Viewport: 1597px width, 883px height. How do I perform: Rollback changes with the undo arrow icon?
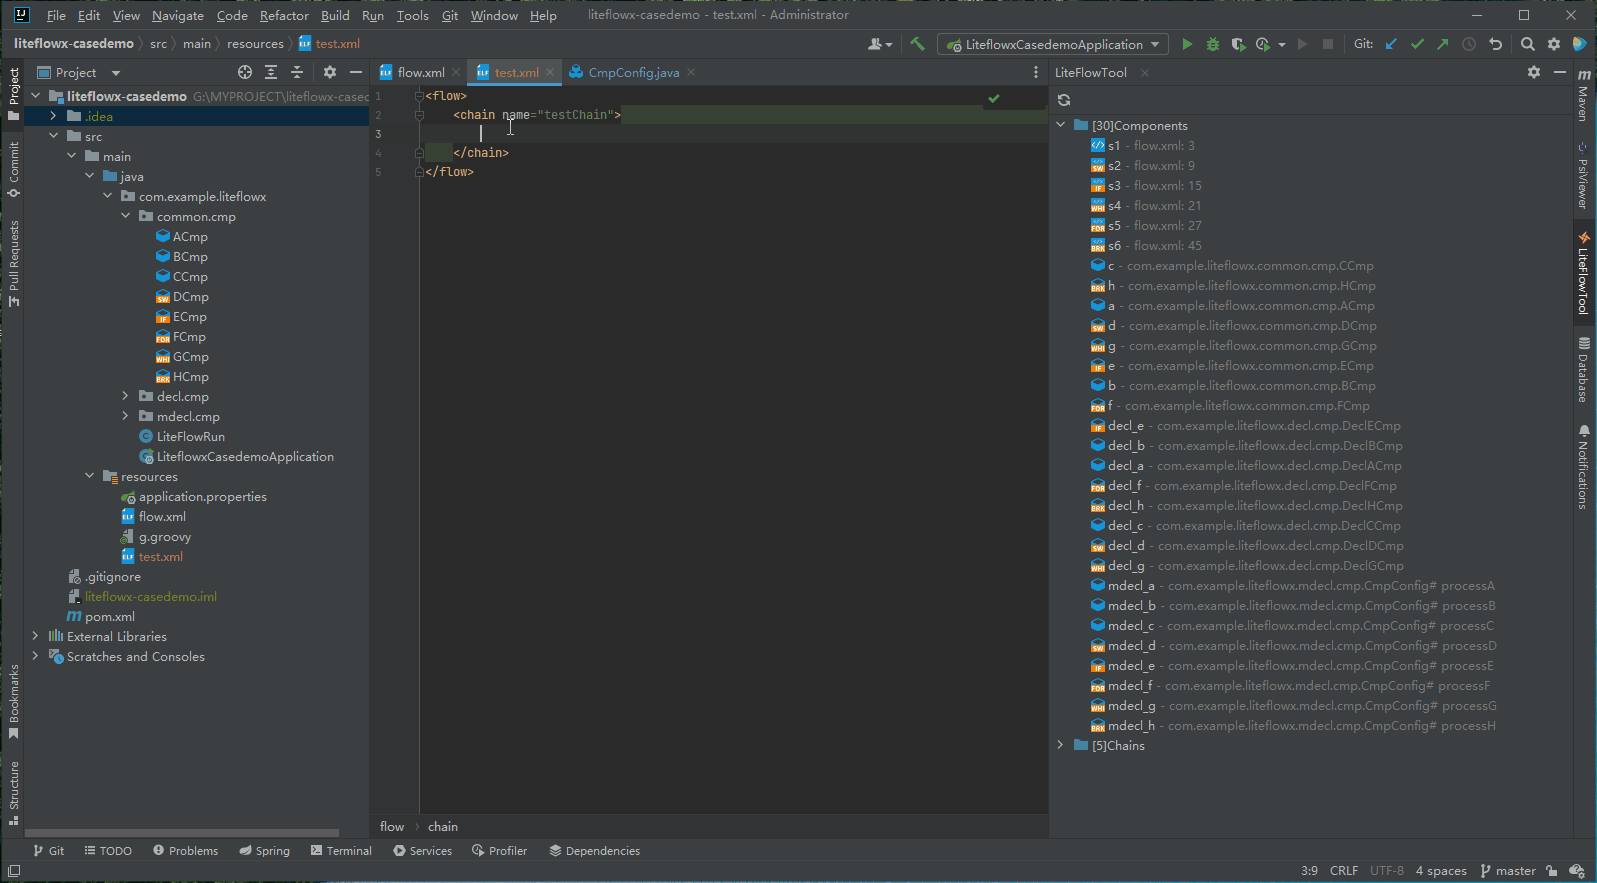coord(1496,44)
